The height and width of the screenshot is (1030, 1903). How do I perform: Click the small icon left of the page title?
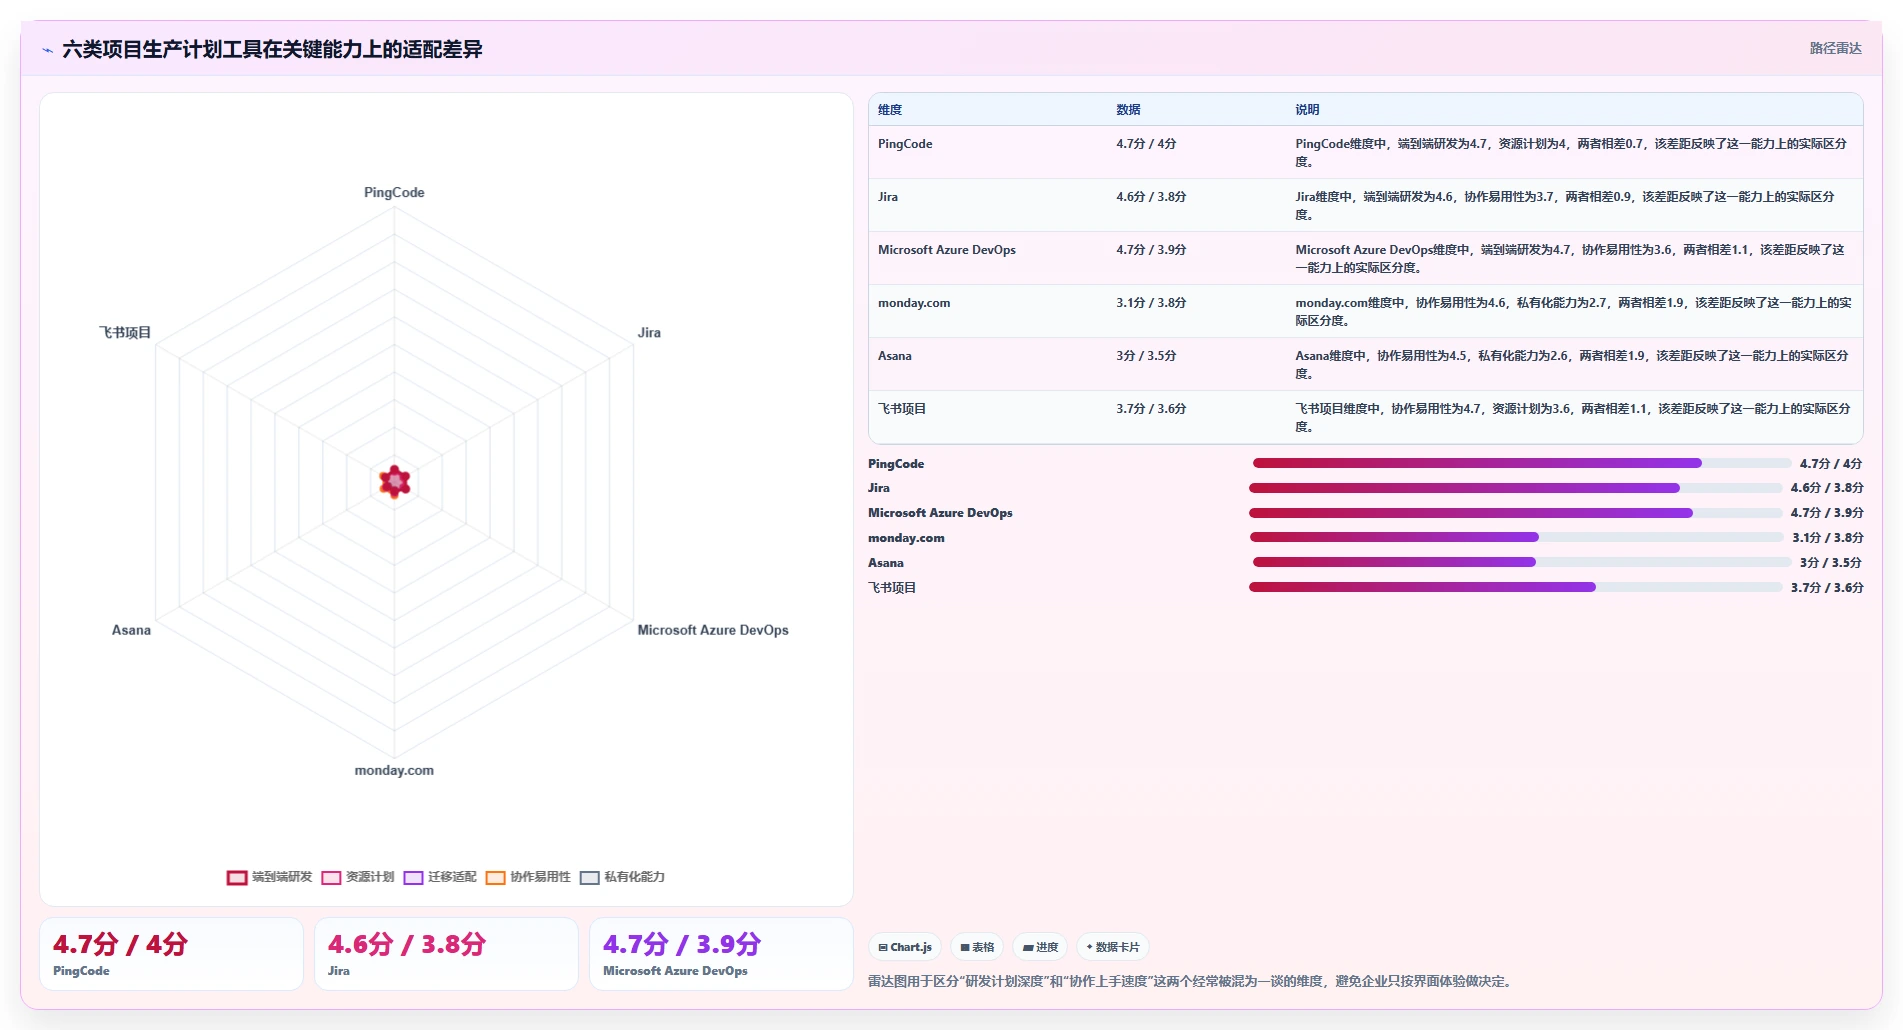click(x=47, y=50)
